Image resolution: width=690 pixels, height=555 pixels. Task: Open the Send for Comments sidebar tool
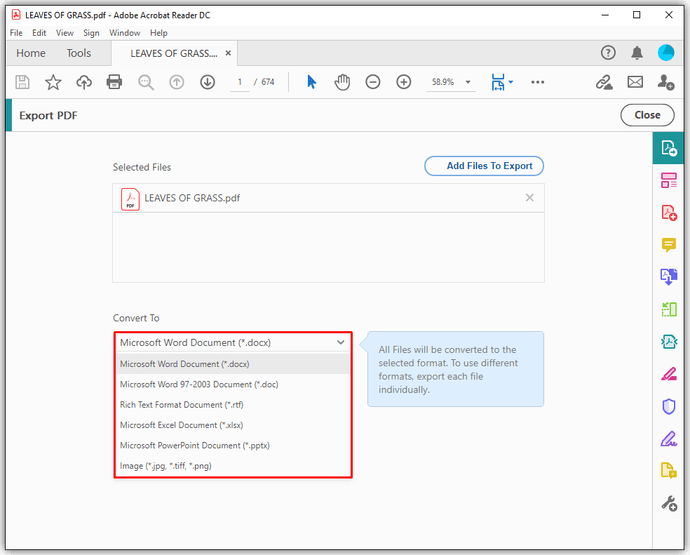point(668,470)
